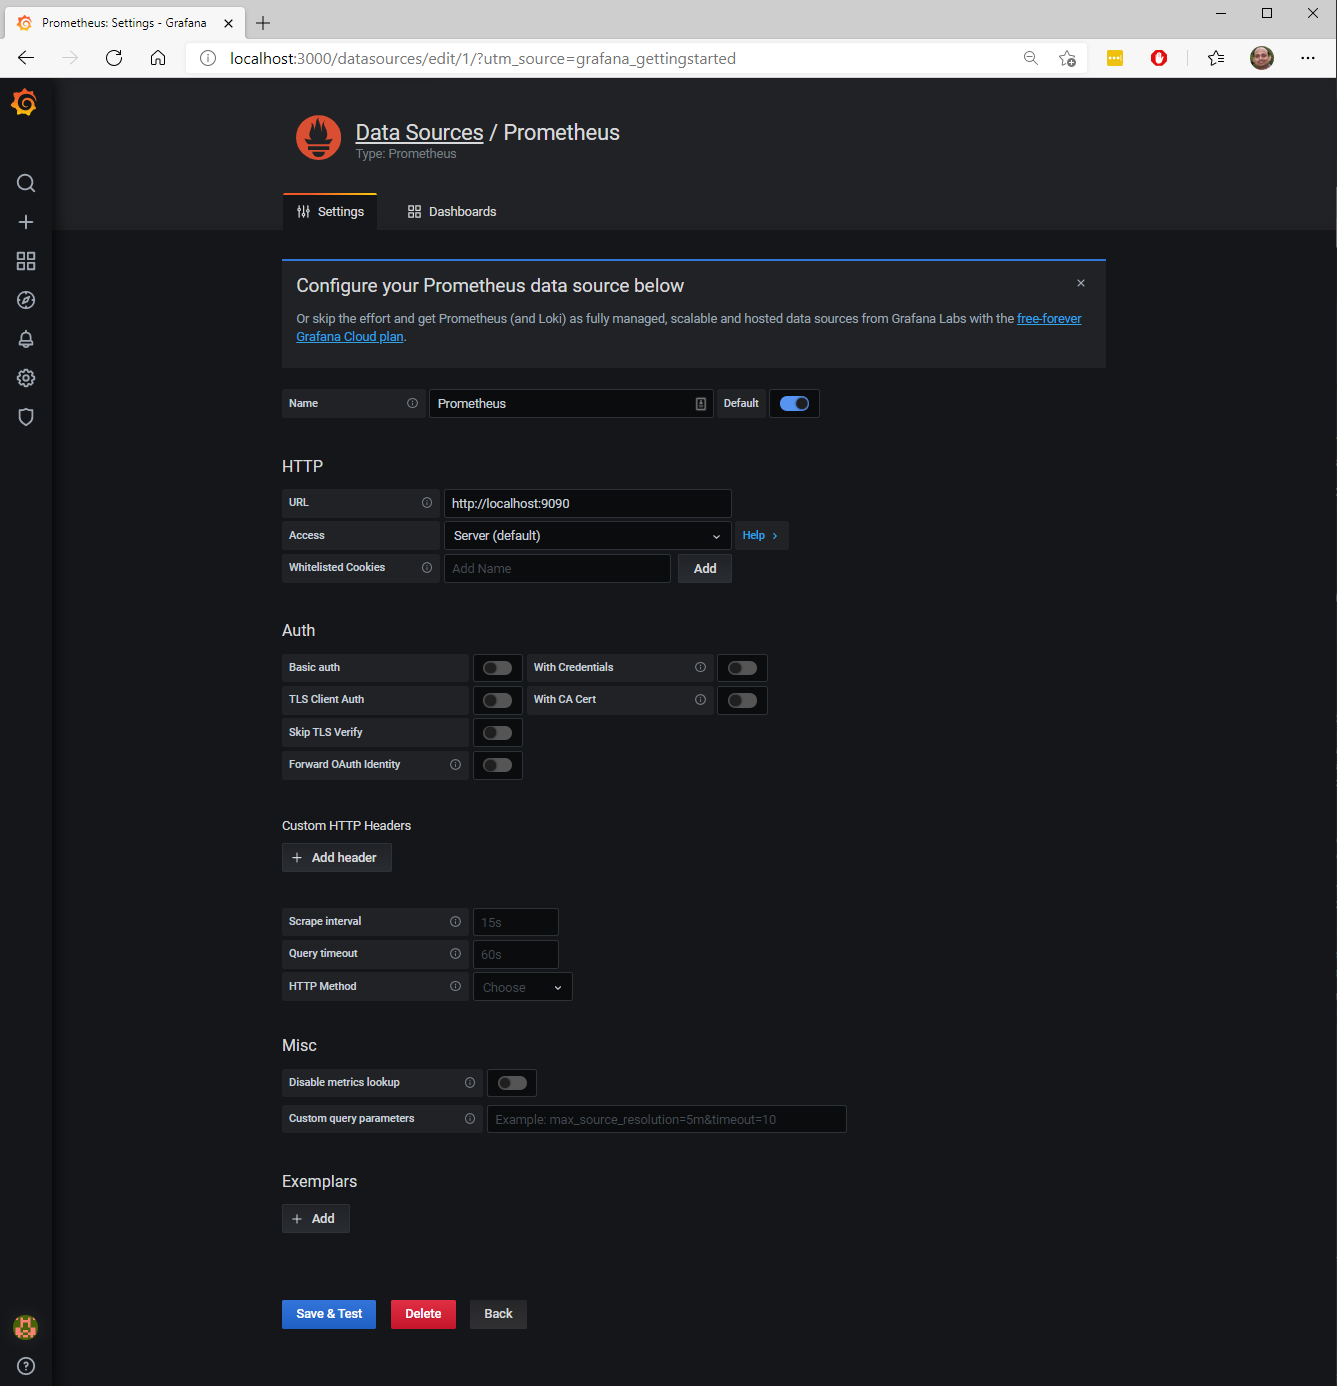Click the Custom query parameters input
This screenshot has width=1337, height=1386.
[666, 1119]
